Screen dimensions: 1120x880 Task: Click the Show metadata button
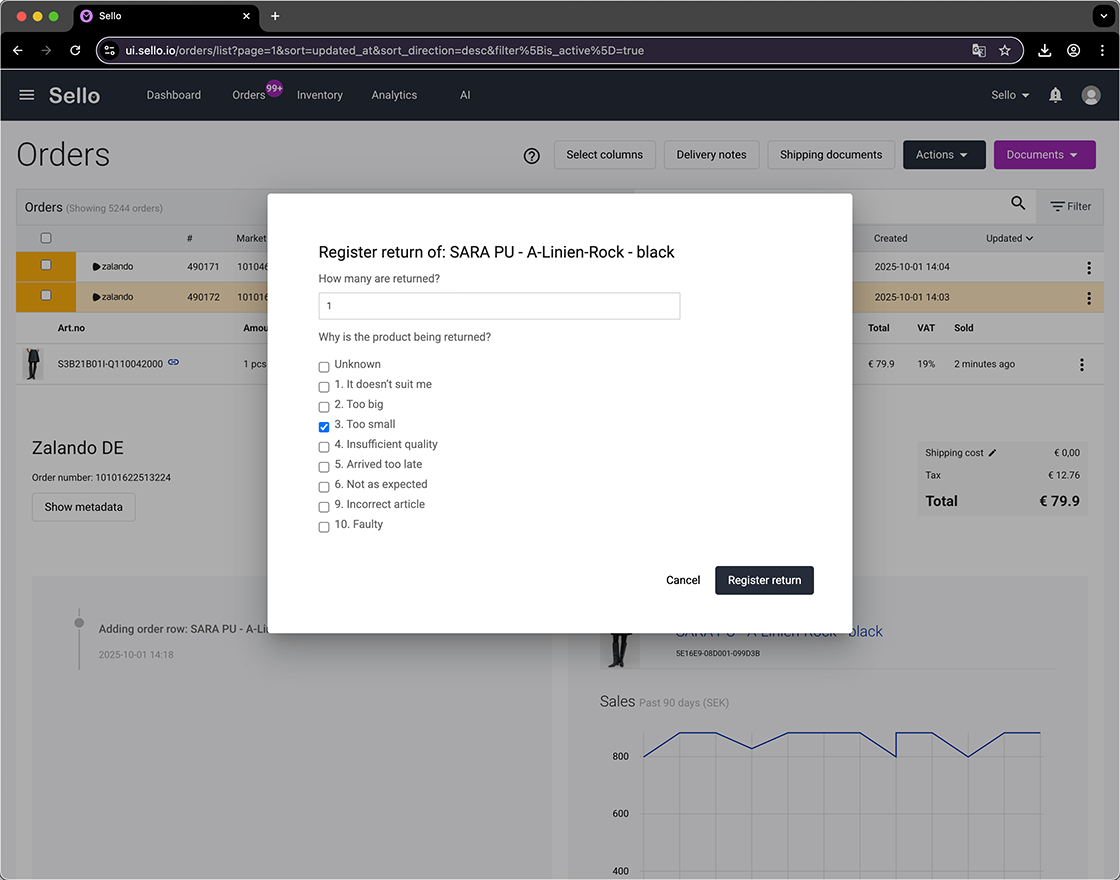[83, 507]
